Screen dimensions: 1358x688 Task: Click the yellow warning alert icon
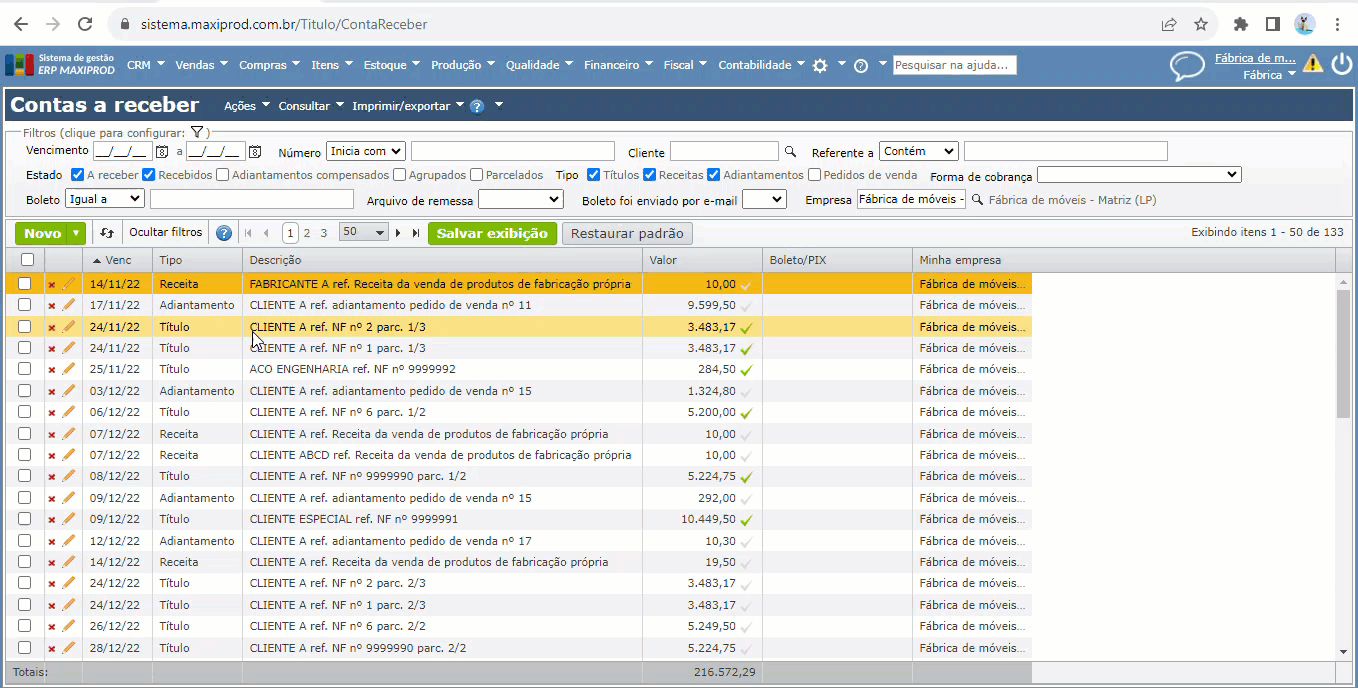pyautogui.click(x=1313, y=64)
